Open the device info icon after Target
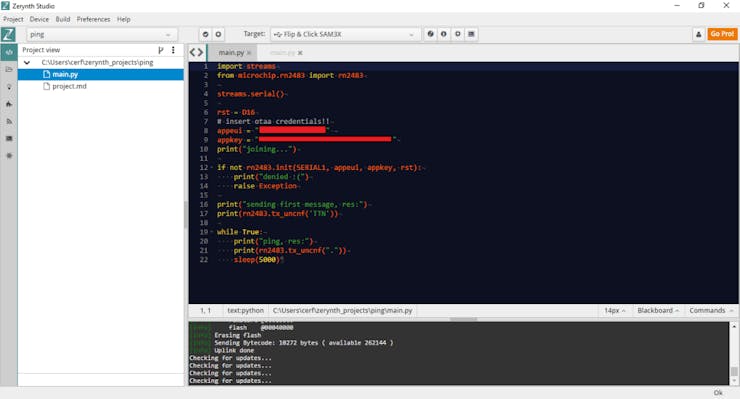The image size is (740, 399). coord(444,34)
